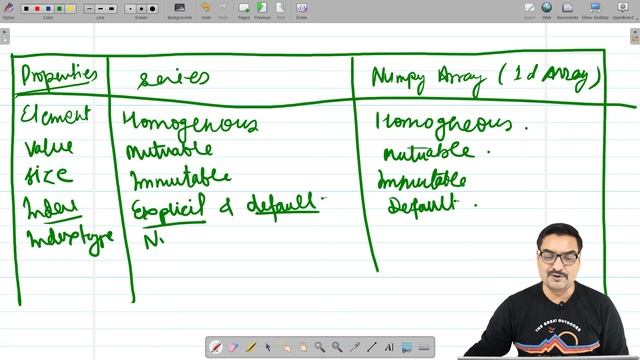The width and height of the screenshot is (640, 360).
Task: Expand the left side panel tab
Action: pos(4,36)
